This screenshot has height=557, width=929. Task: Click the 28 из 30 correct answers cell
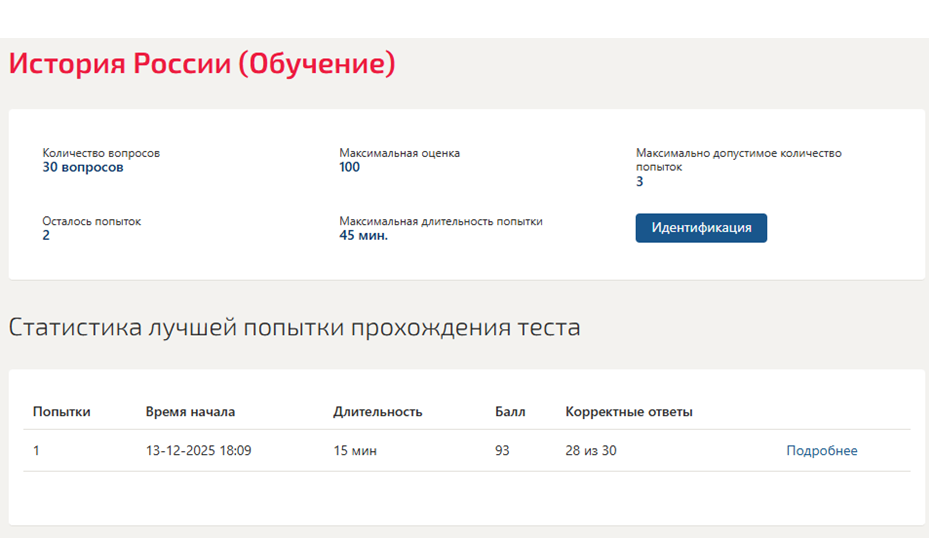(x=591, y=450)
